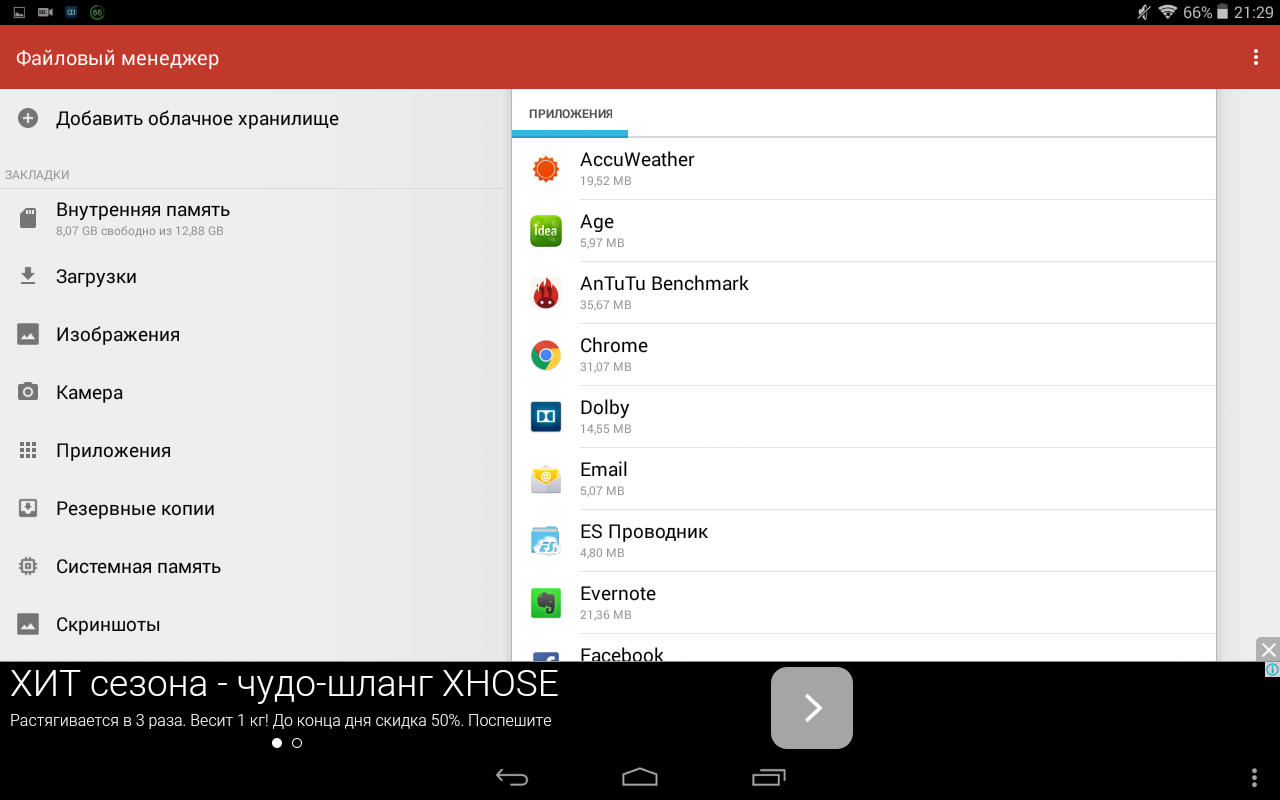Tap the ad info icon below the X

click(1272, 670)
